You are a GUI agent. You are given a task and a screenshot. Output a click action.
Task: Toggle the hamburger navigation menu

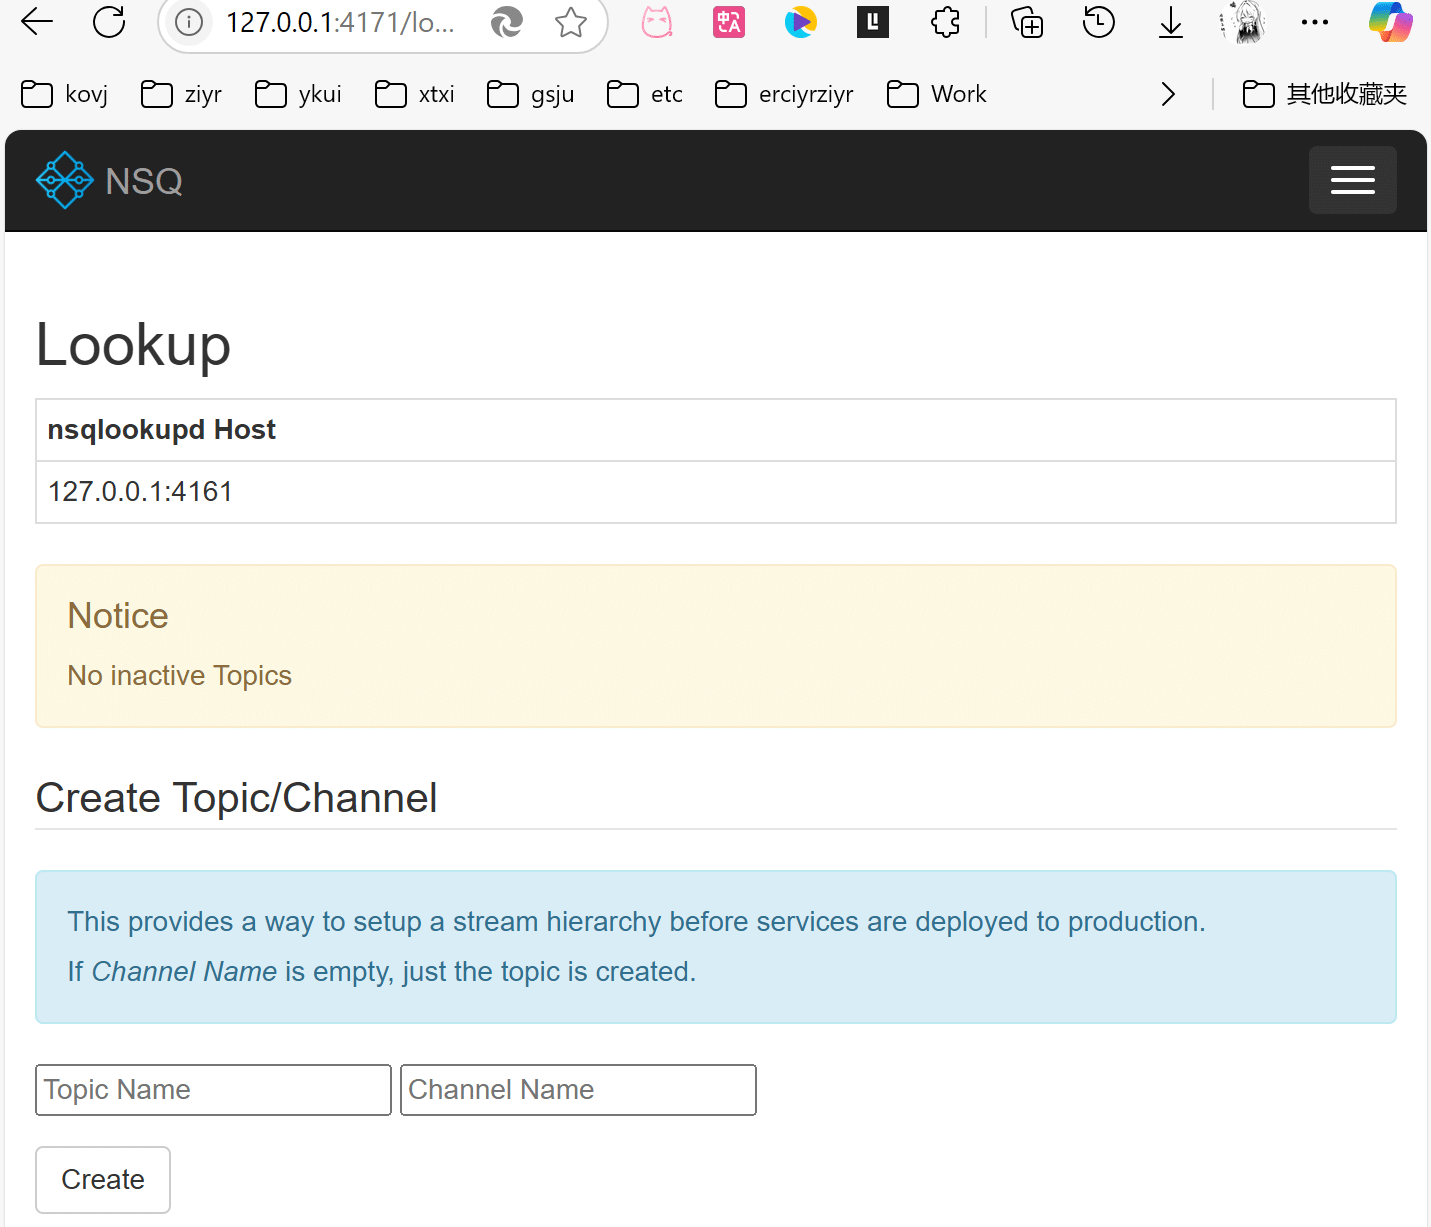[x=1352, y=180]
